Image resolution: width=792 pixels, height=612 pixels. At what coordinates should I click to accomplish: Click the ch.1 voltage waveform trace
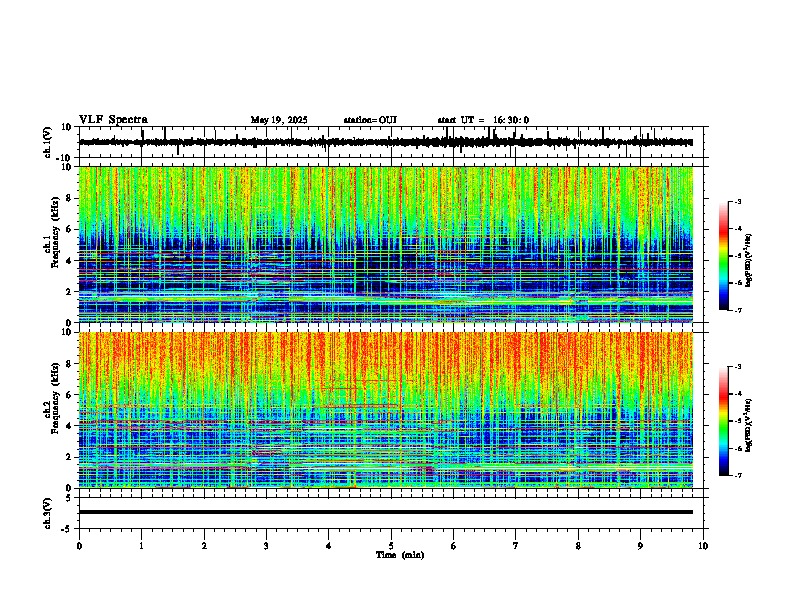386,142
